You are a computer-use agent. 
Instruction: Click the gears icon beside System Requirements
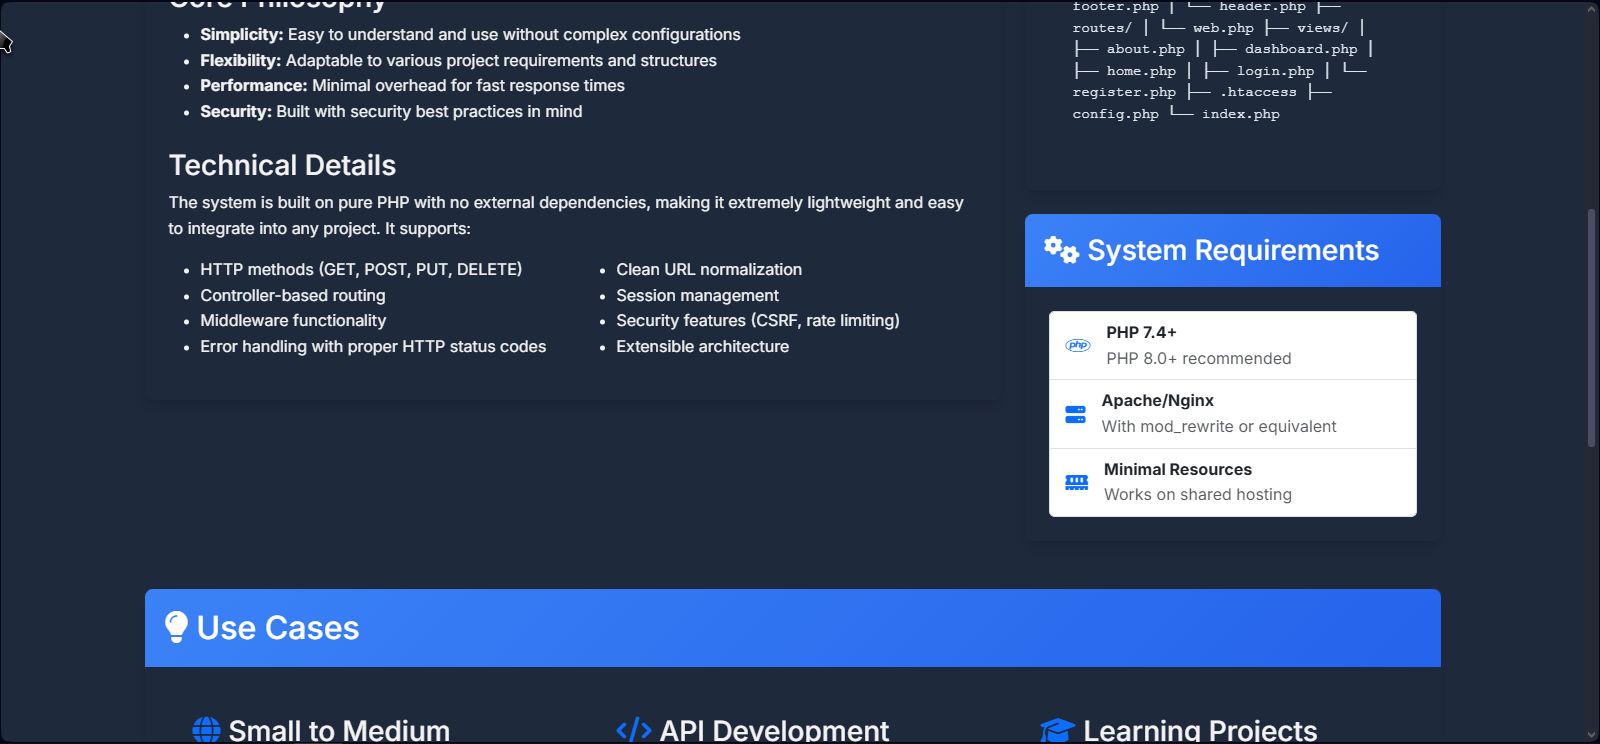tap(1061, 250)
